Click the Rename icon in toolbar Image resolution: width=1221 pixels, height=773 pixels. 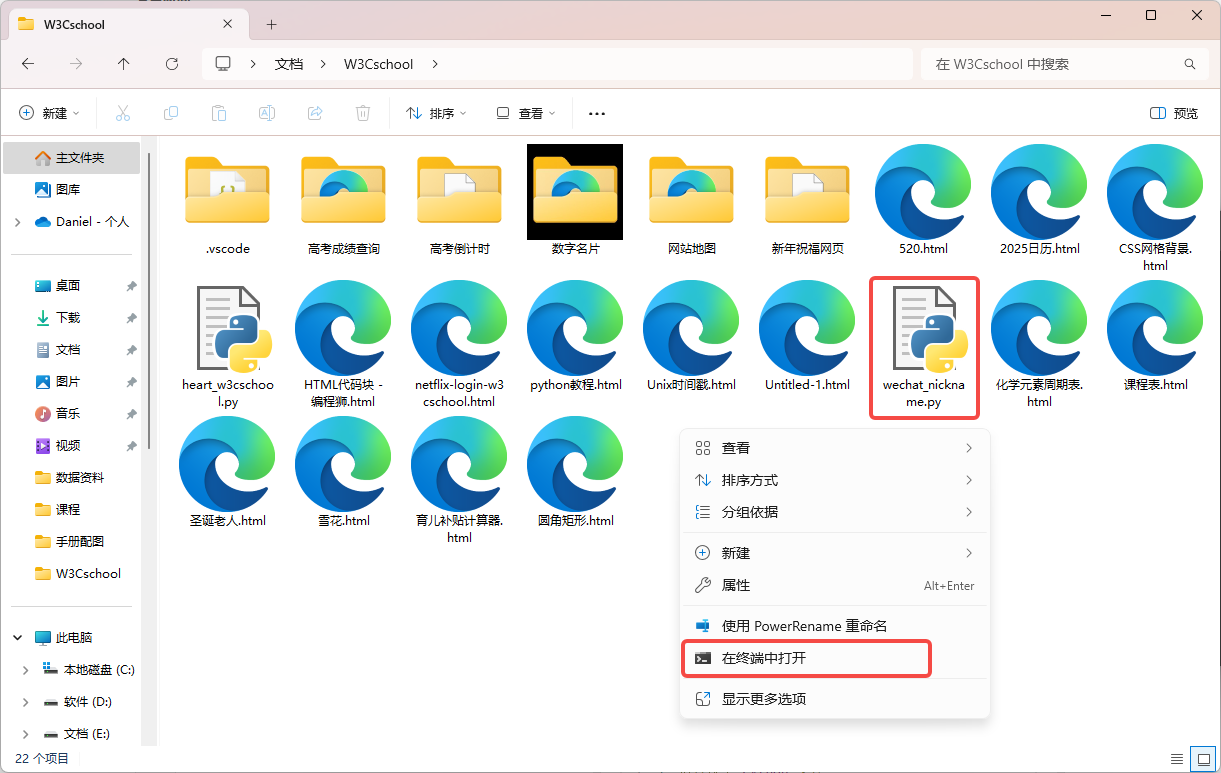(267, 113)
